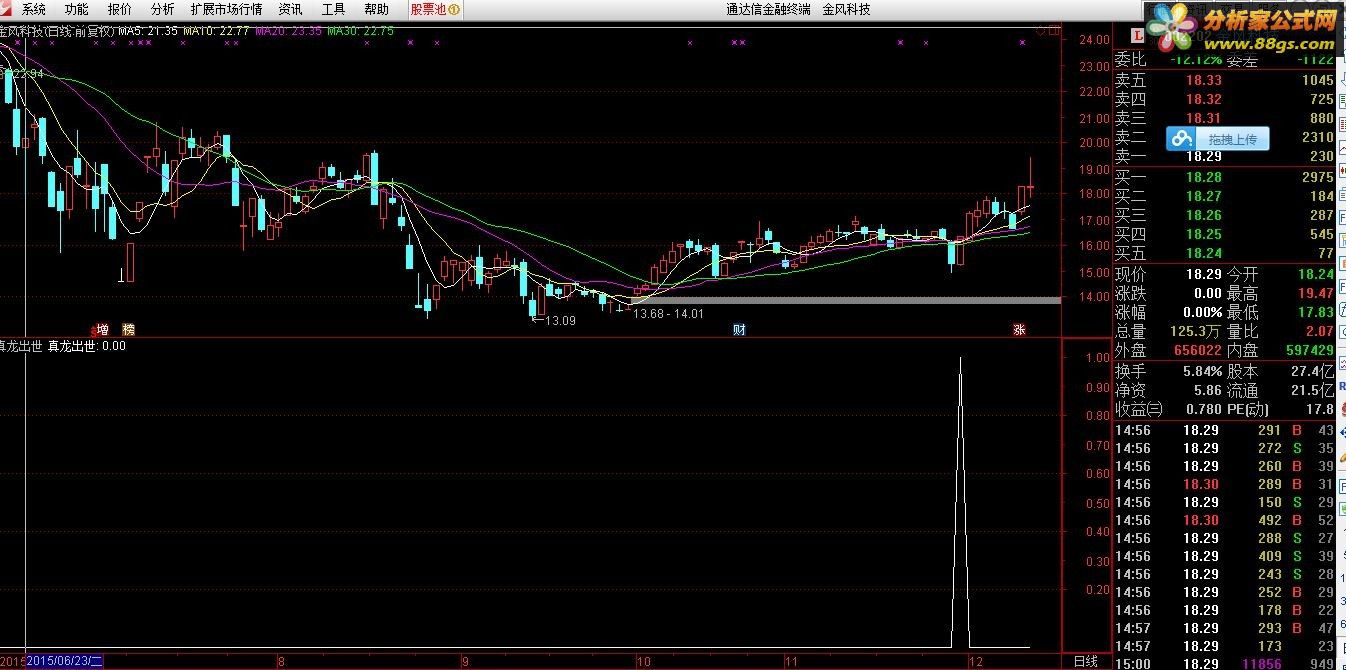Image resolution: width=1346 pixels, height=670 pixels.
Task: Click the 拖拽上传 cloud upload button
Action: coord(1218,139)
